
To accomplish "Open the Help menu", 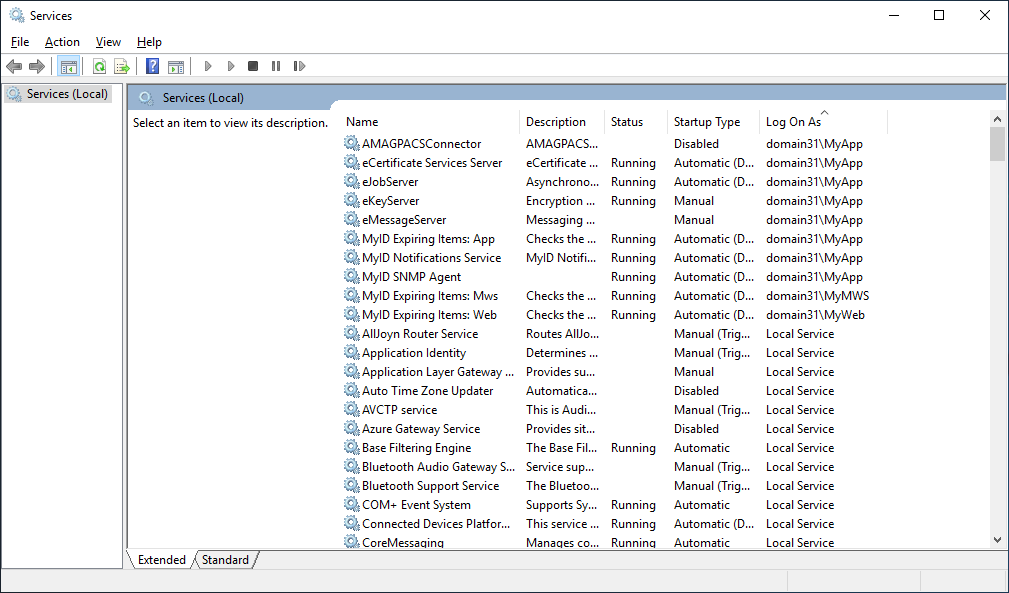I will (x=149, y=42).
